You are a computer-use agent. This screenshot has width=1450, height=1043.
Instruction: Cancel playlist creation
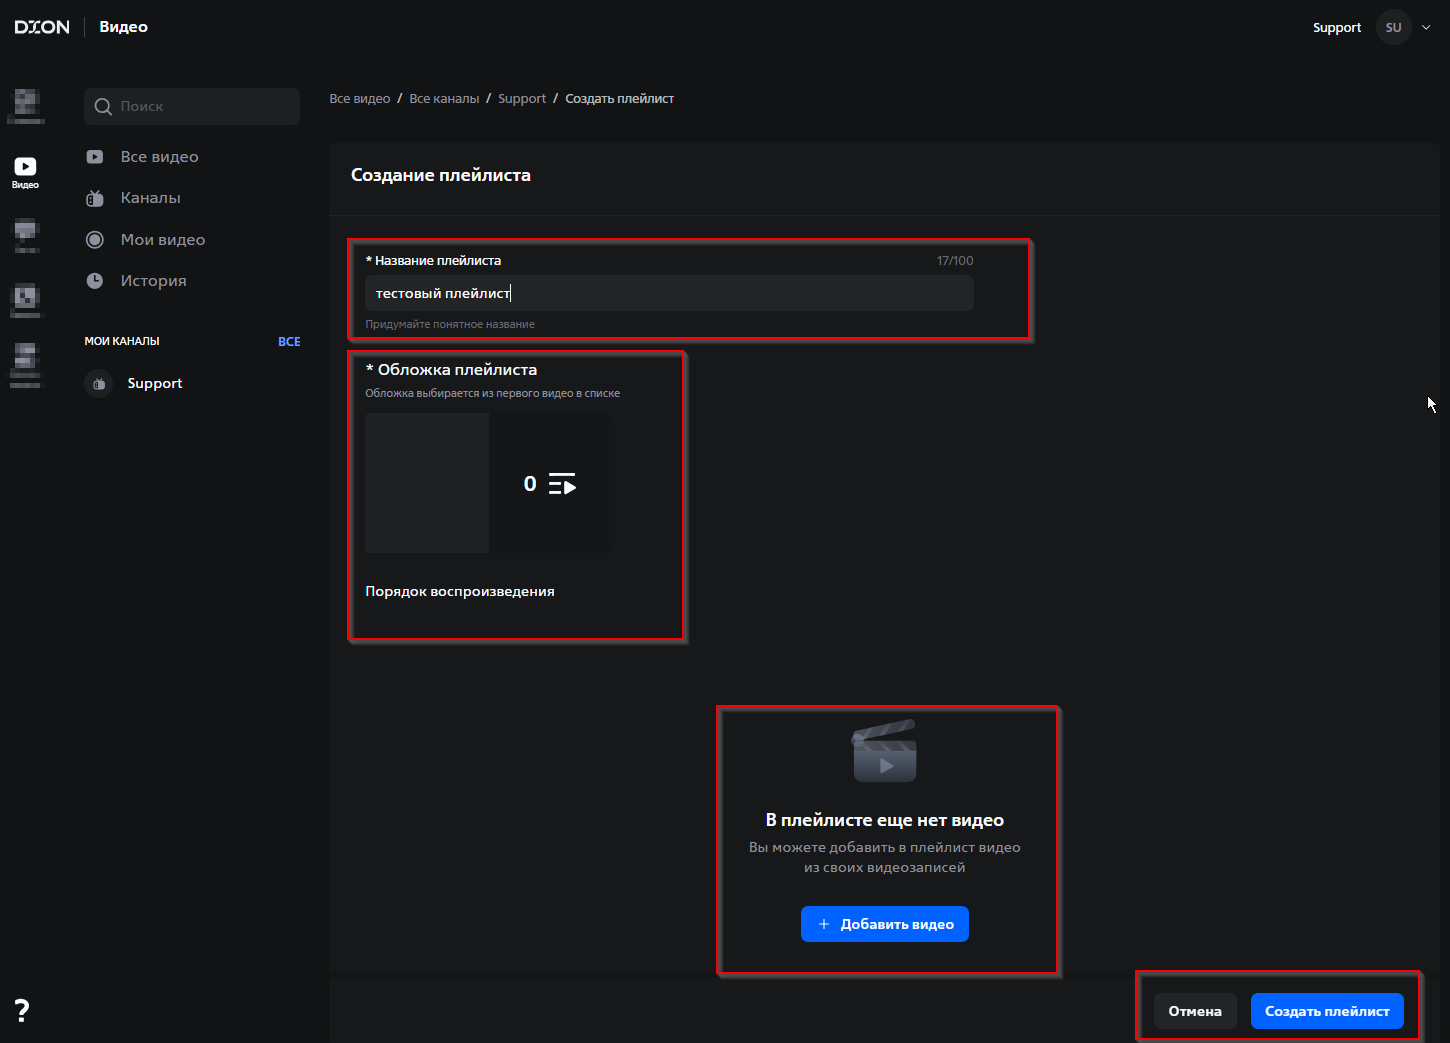(x=1194, y=1011)
